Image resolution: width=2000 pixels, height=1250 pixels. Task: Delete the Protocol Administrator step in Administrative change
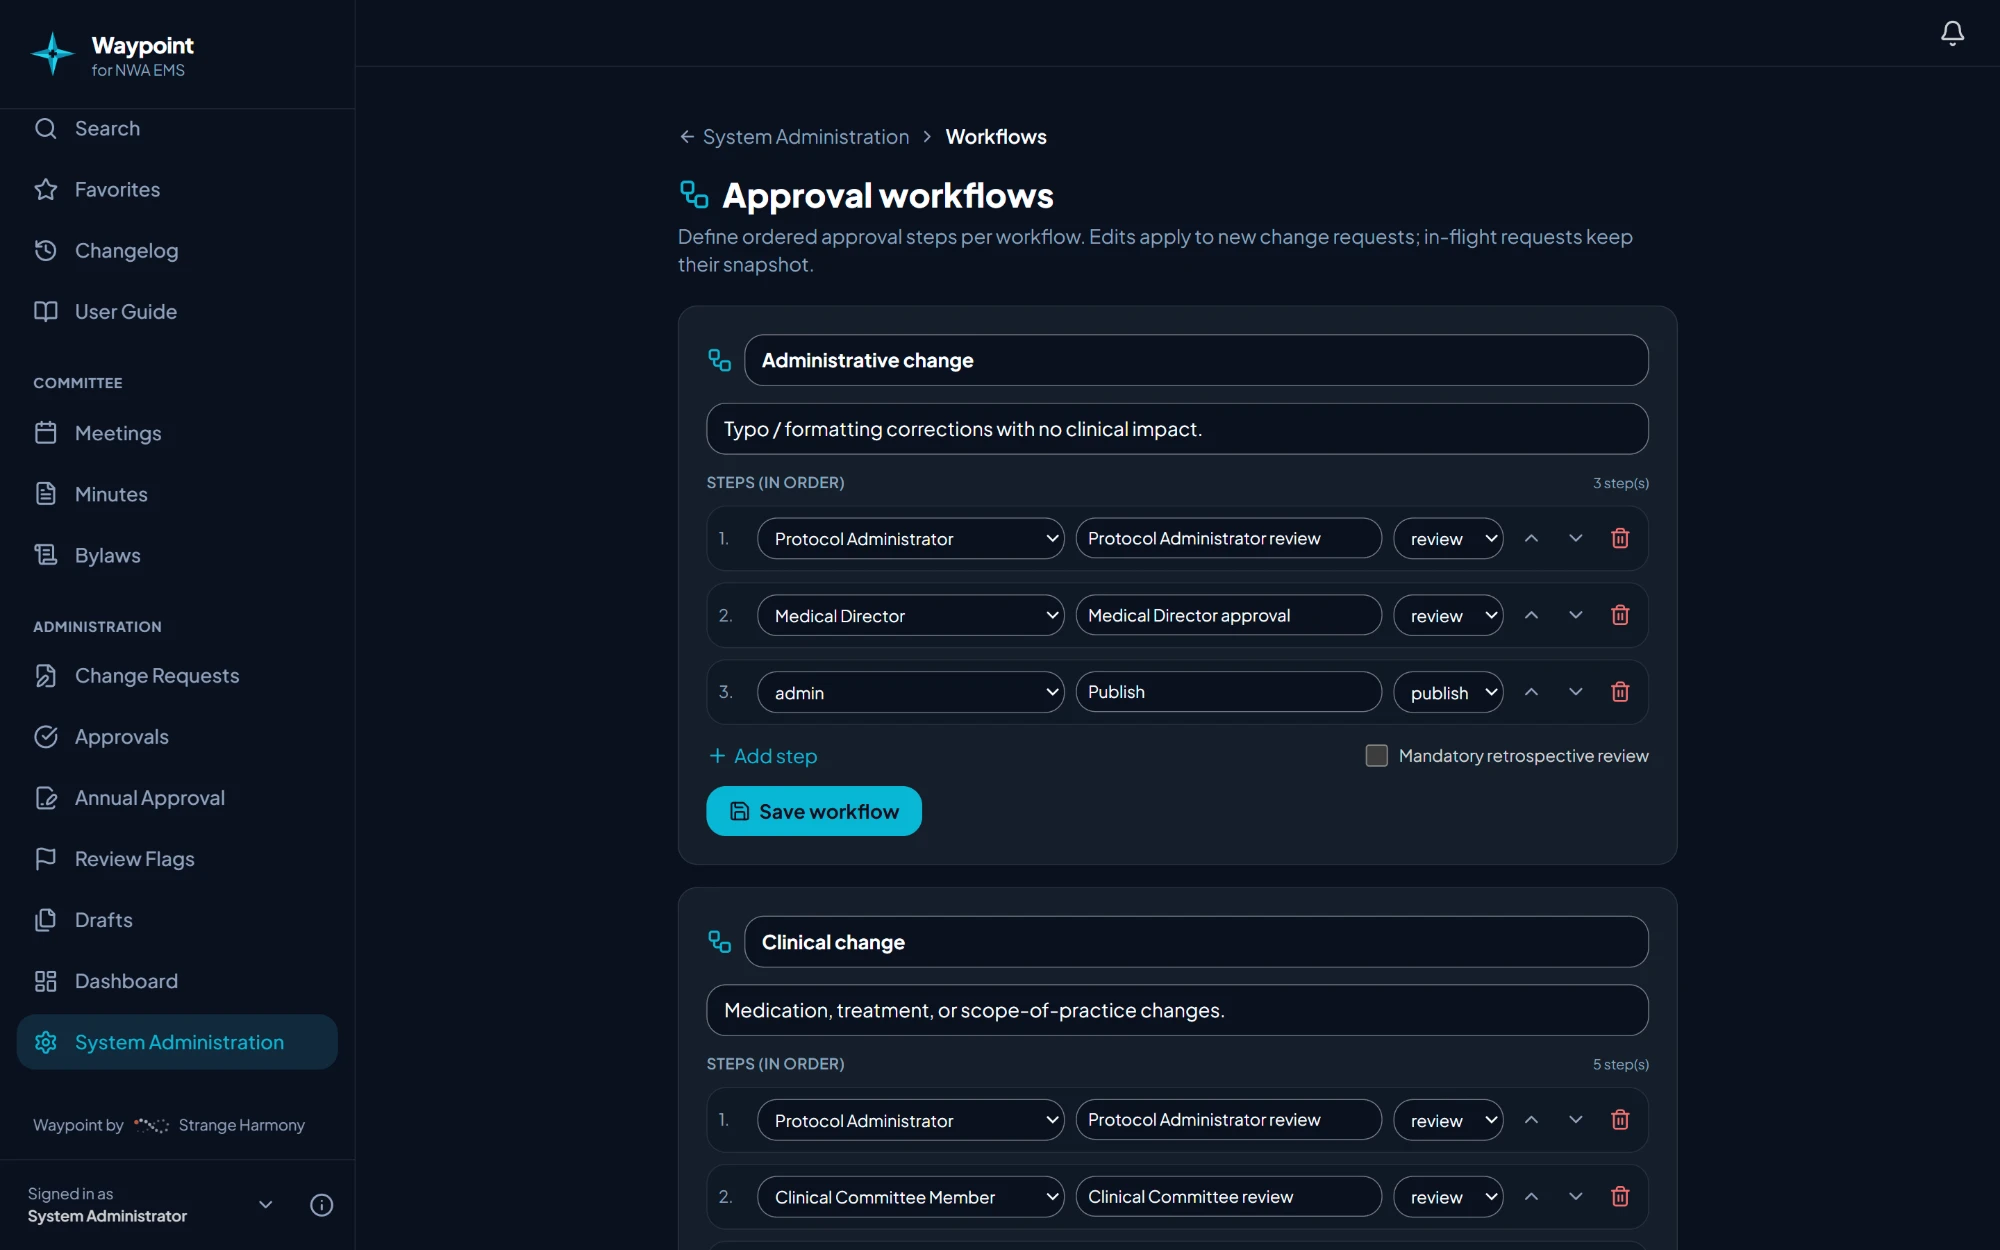(x=1620, y=538)
